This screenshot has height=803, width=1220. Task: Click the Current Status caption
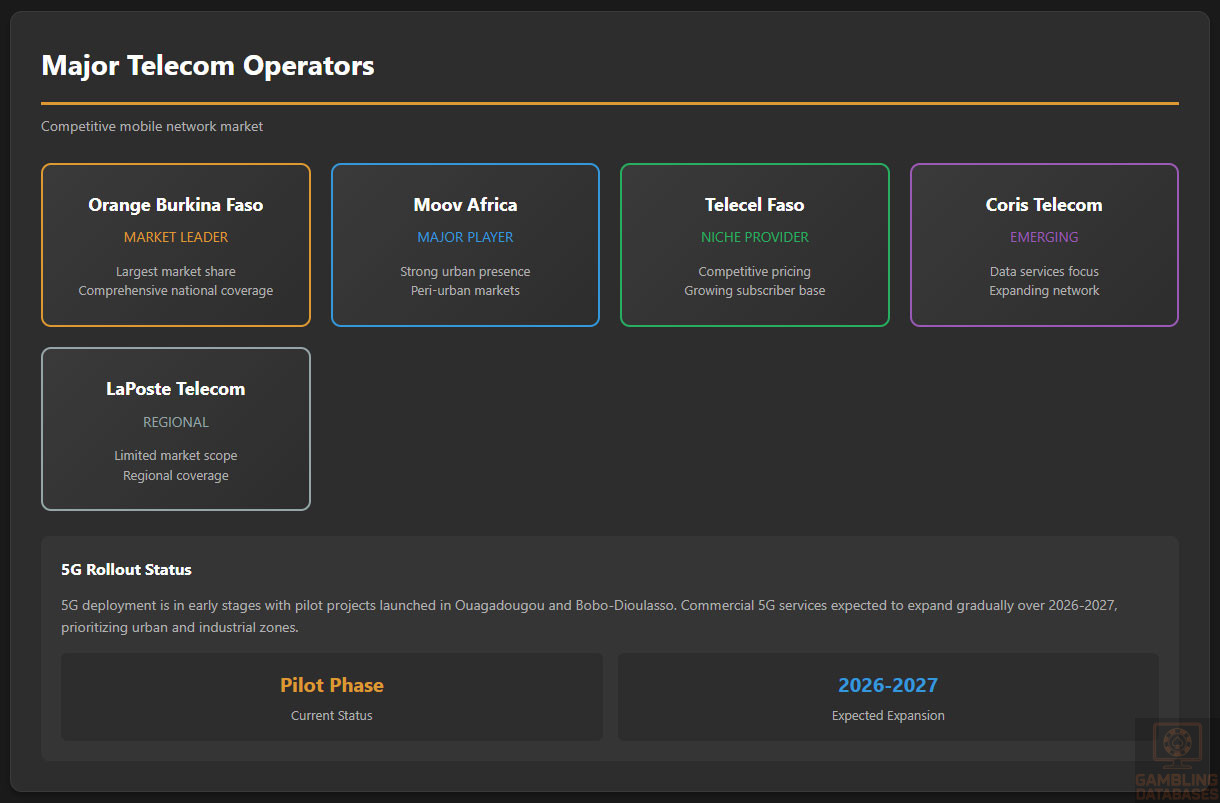(332, 716)
